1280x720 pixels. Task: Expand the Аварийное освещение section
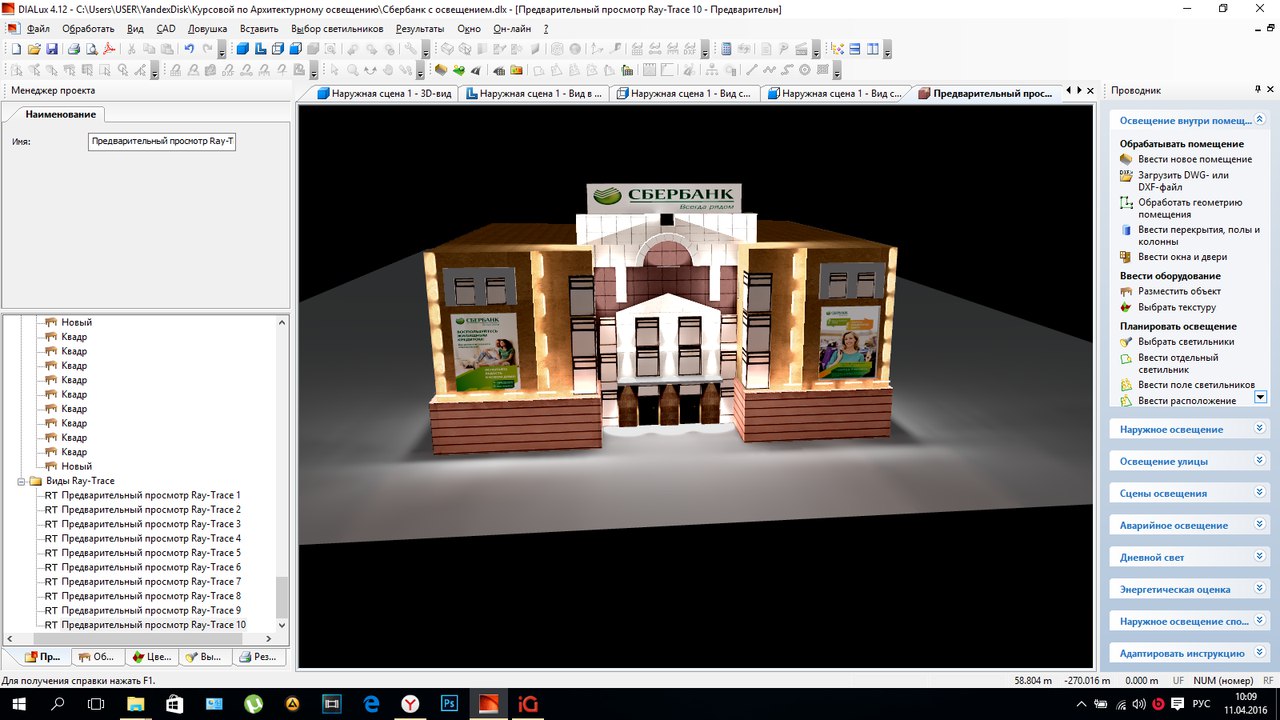[1189, 525]
